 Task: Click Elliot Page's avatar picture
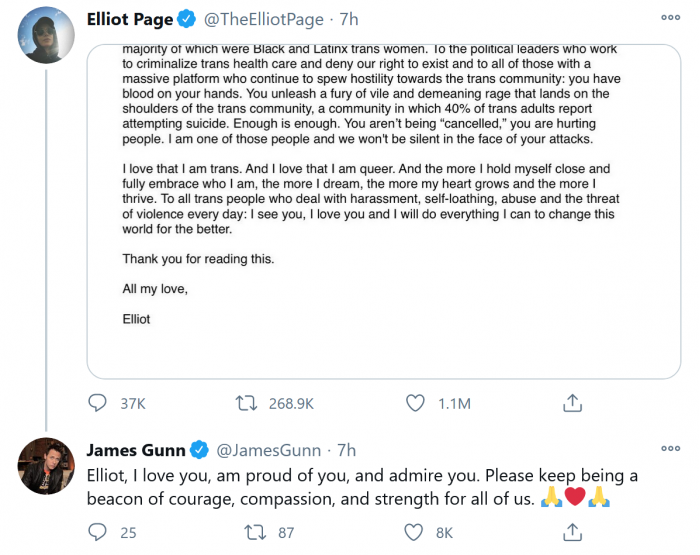pyautogui.click(x=46, y=32)
